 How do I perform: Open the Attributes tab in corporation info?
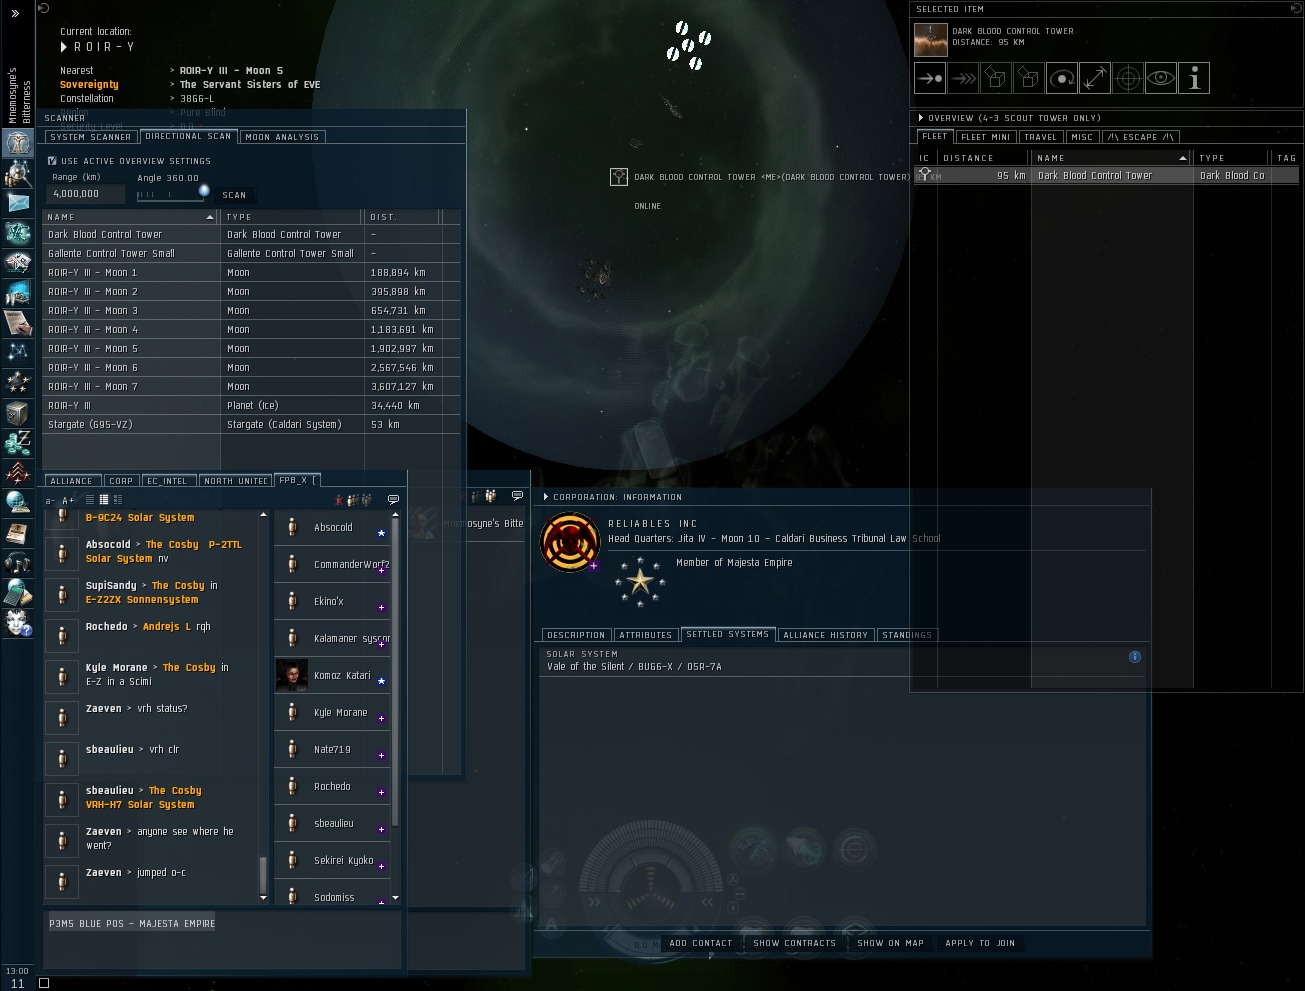click(x=646, y=635)
